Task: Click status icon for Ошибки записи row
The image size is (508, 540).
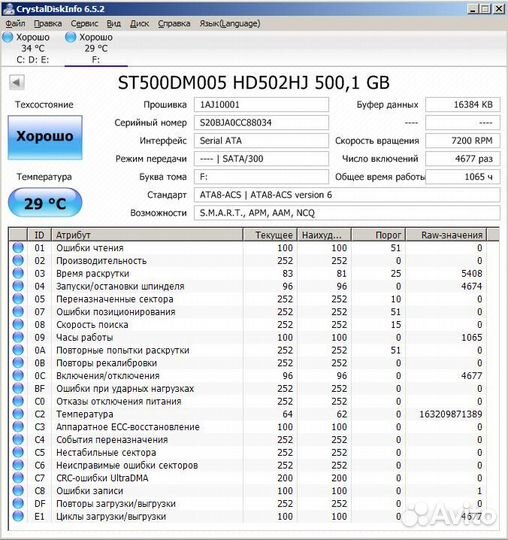Action: (x=18, y=490)
